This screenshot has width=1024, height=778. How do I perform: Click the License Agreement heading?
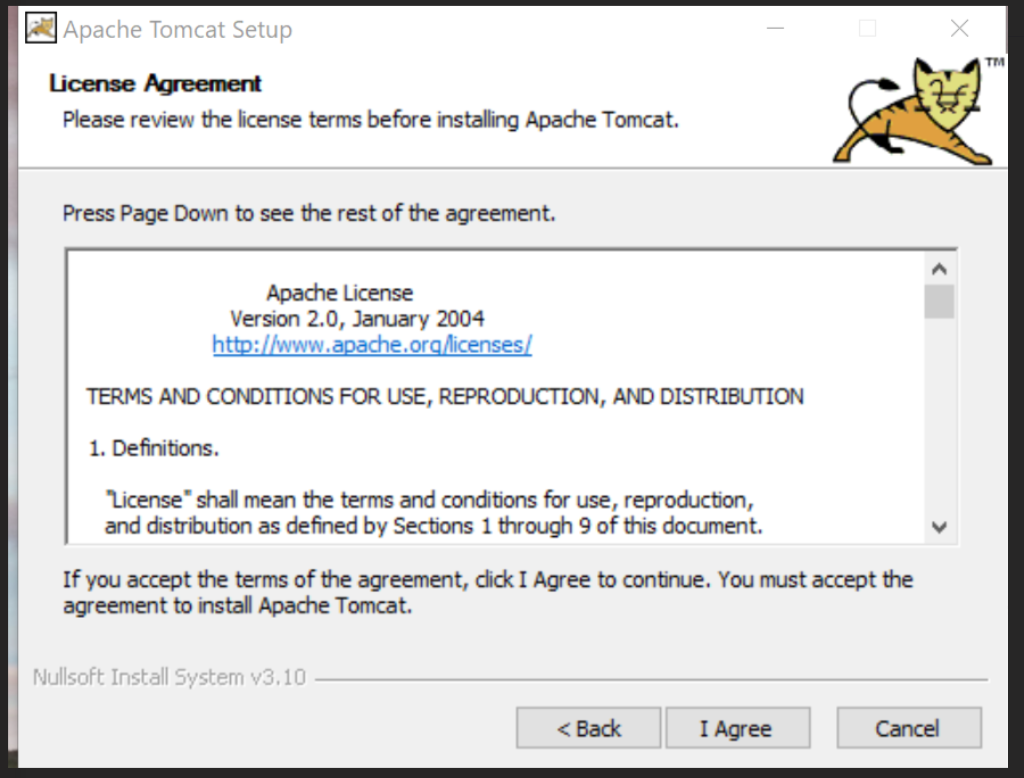pyautogui.click(x=155, y=83)
